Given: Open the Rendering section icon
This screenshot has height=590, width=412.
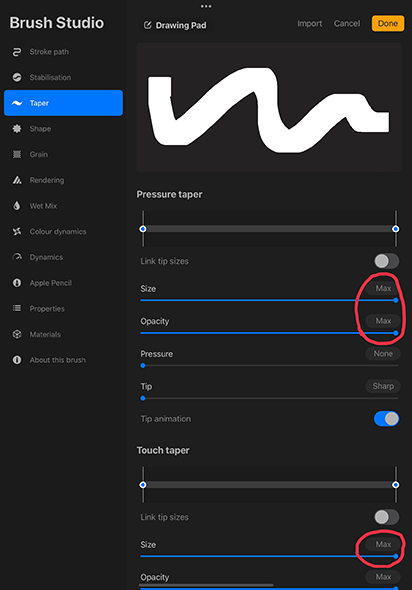Looking at the screenshot, I should point(17,180).
